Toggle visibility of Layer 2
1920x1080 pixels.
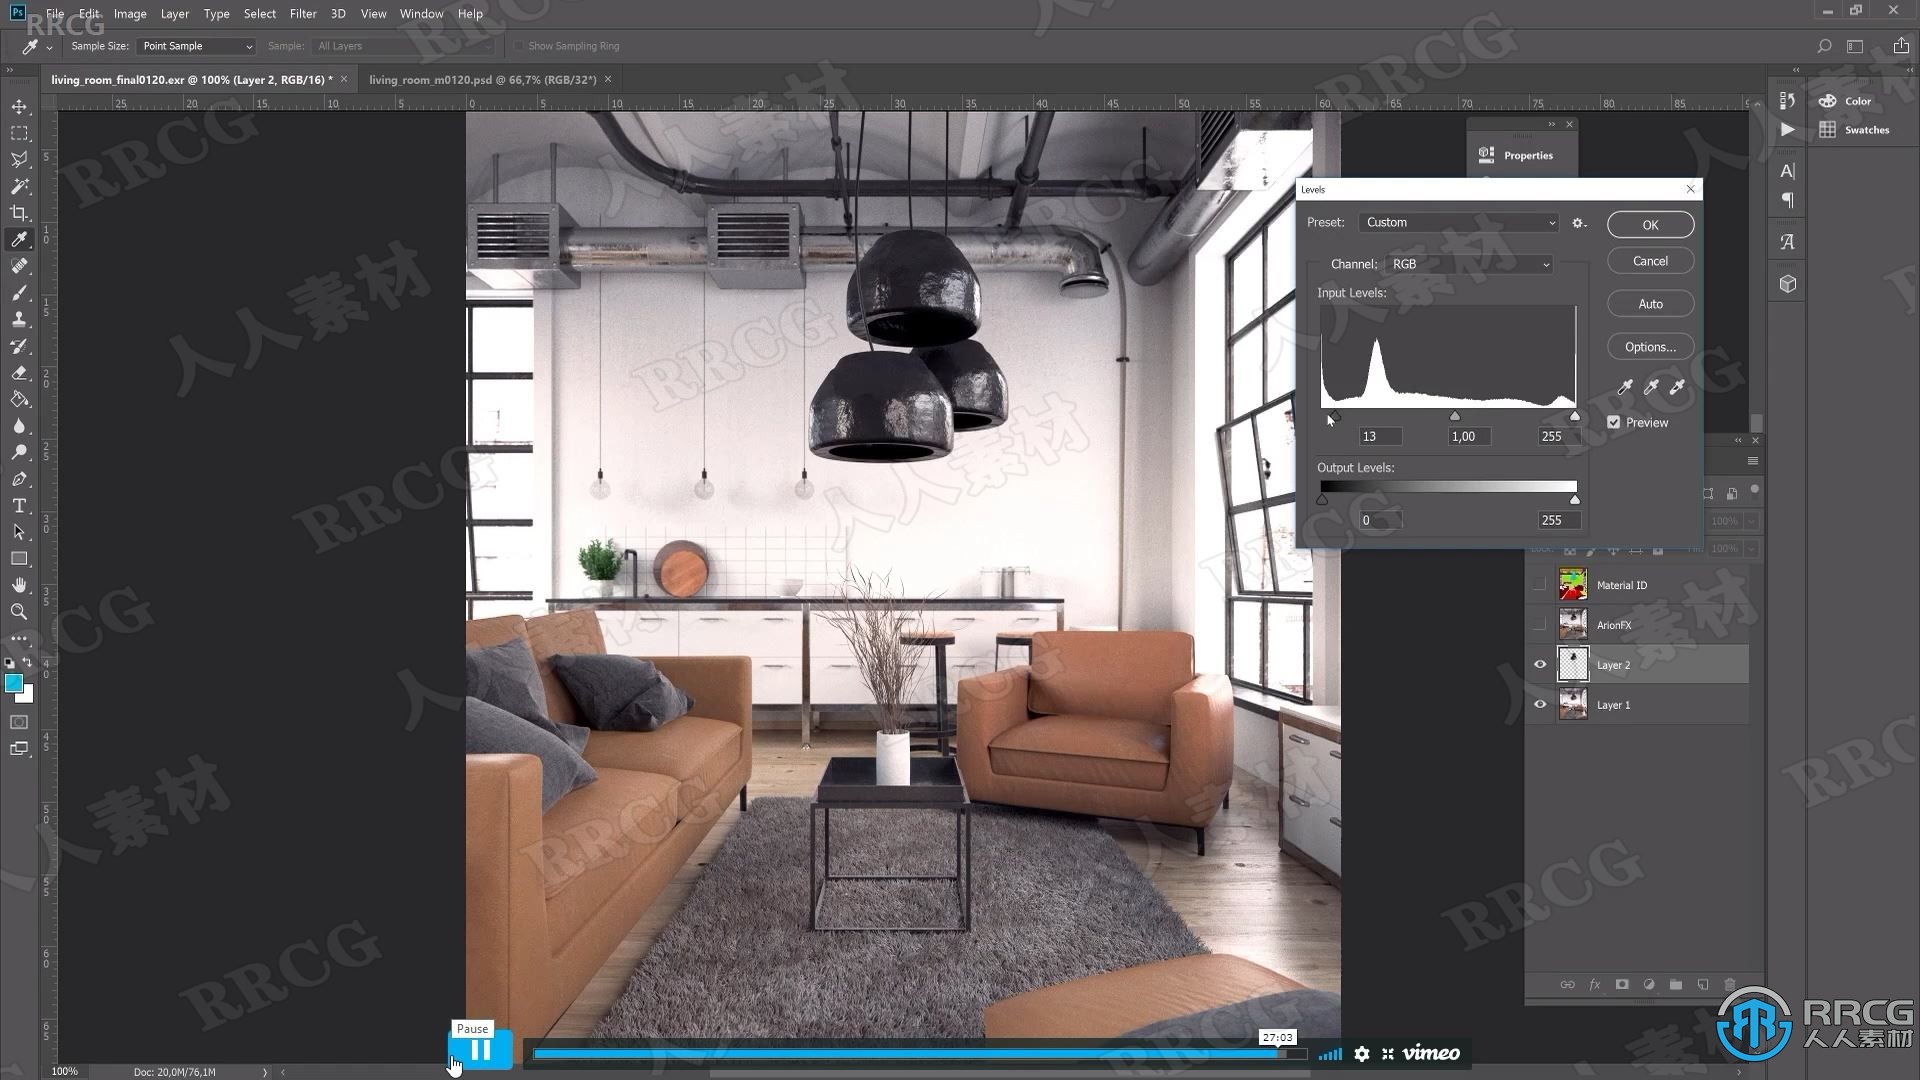1539,665
